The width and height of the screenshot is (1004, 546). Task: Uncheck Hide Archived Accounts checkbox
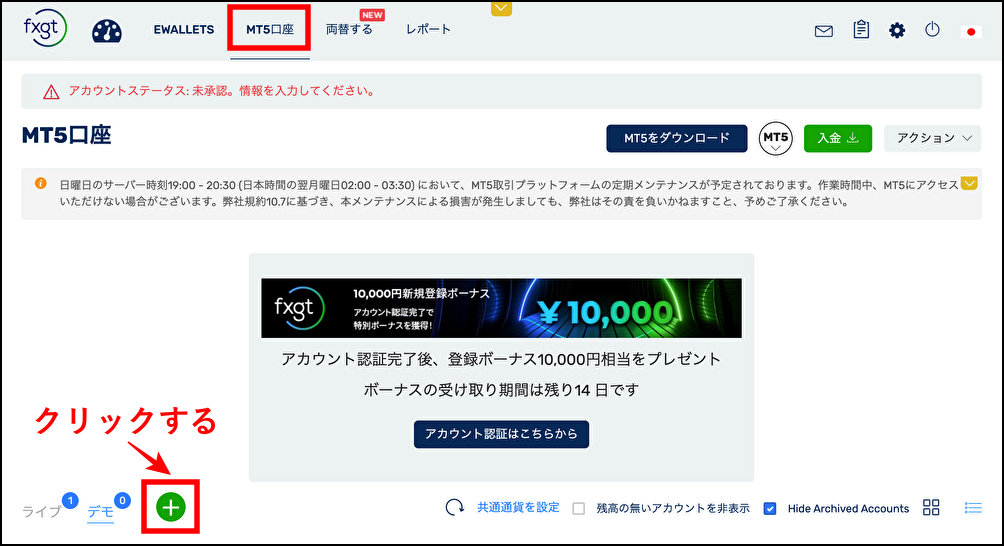[770, 508]
